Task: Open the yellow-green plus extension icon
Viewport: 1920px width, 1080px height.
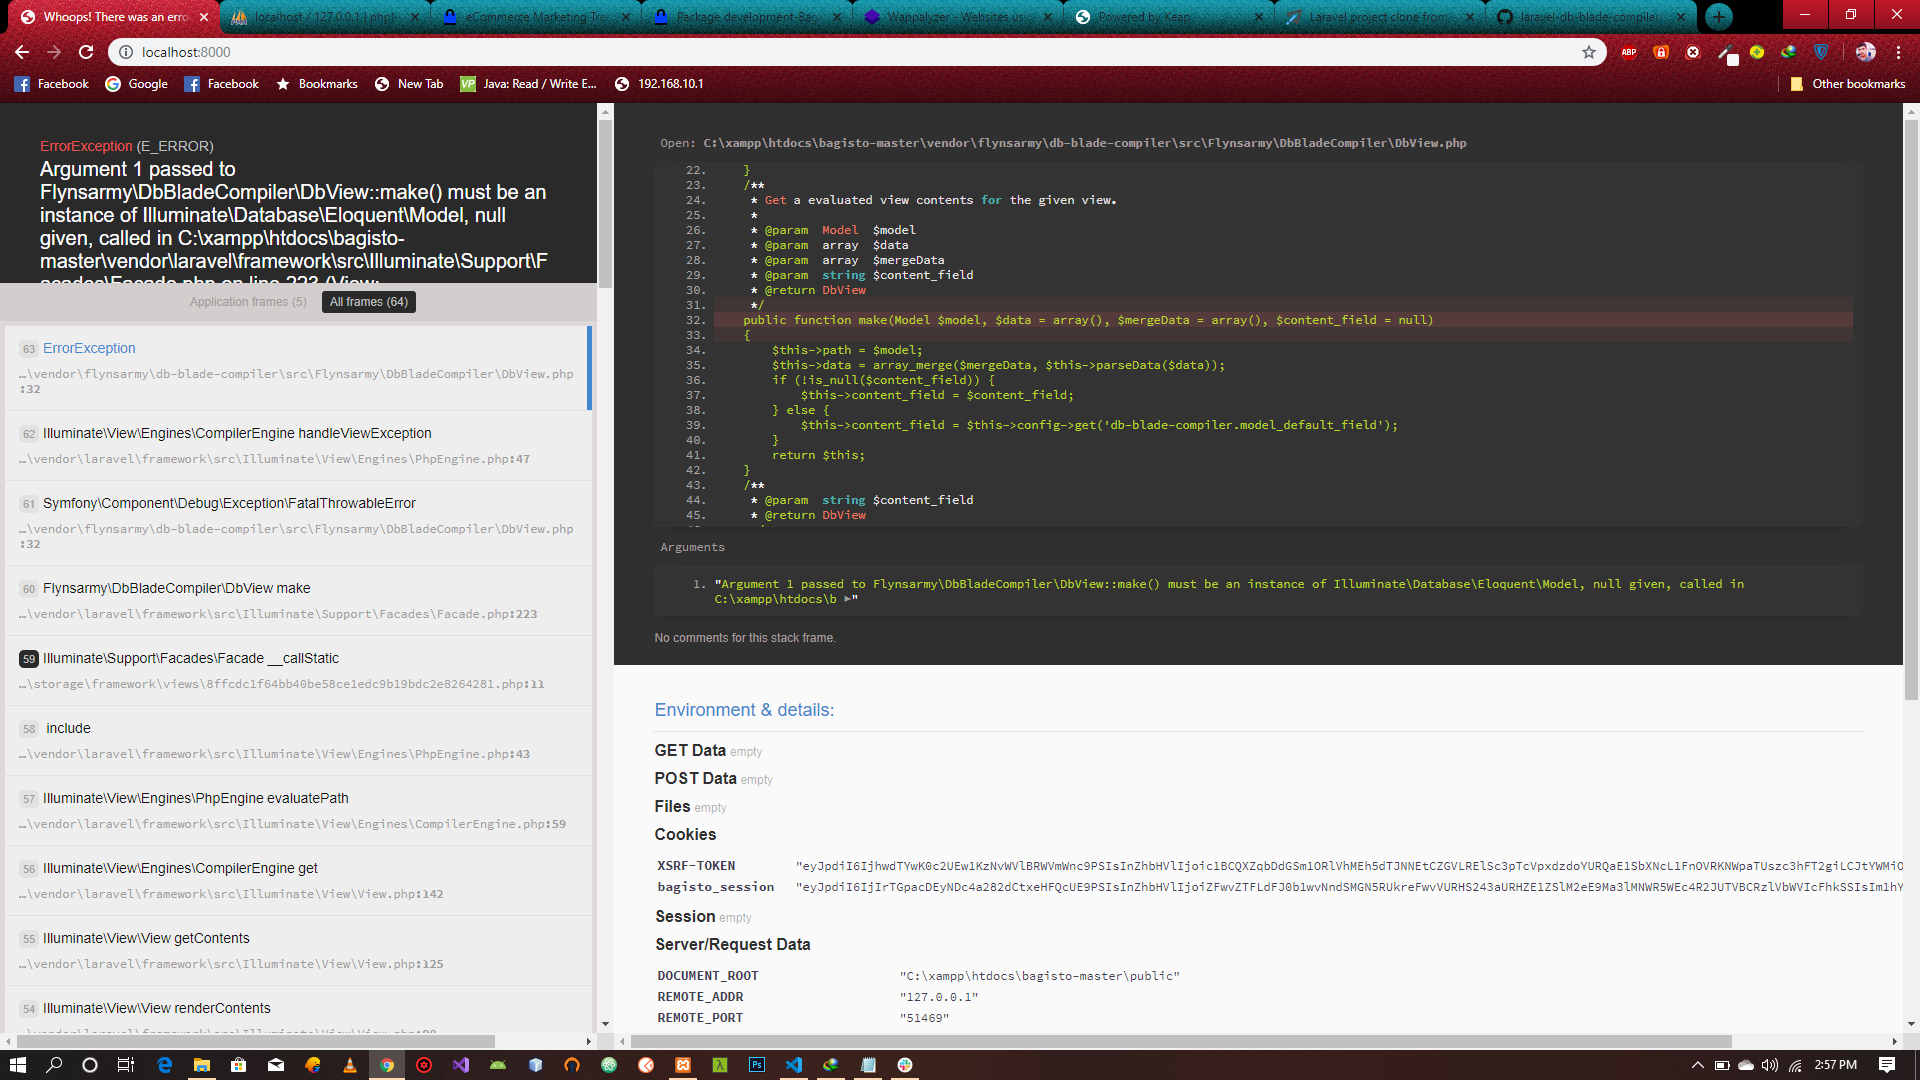Action: tap(1757, 52)
